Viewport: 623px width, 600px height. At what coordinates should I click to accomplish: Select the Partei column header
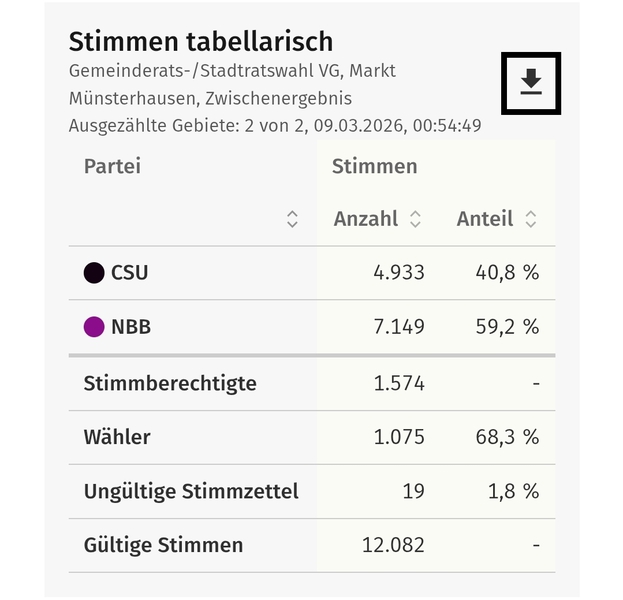coord(112,166)
